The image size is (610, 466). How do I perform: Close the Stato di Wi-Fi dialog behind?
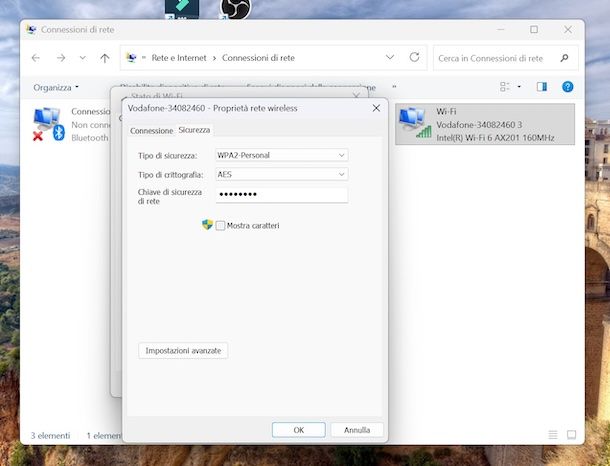tap(356, 95)
